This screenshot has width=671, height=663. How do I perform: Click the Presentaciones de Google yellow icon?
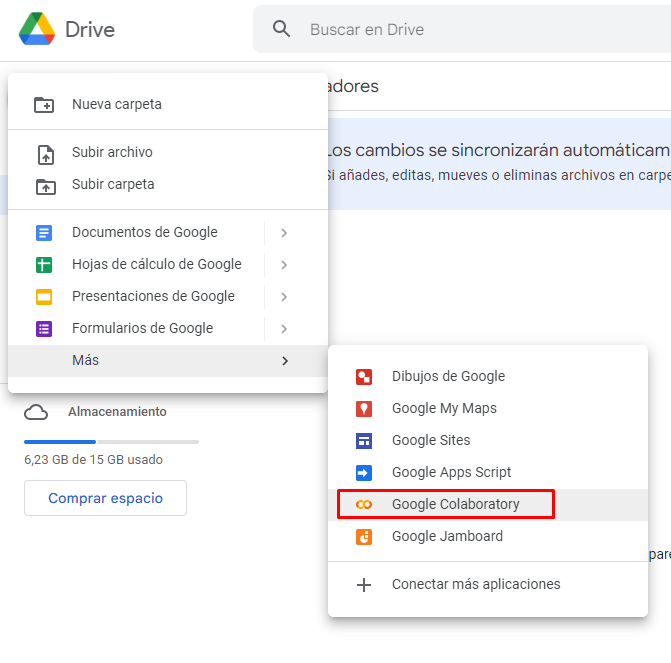click(44, 297)
